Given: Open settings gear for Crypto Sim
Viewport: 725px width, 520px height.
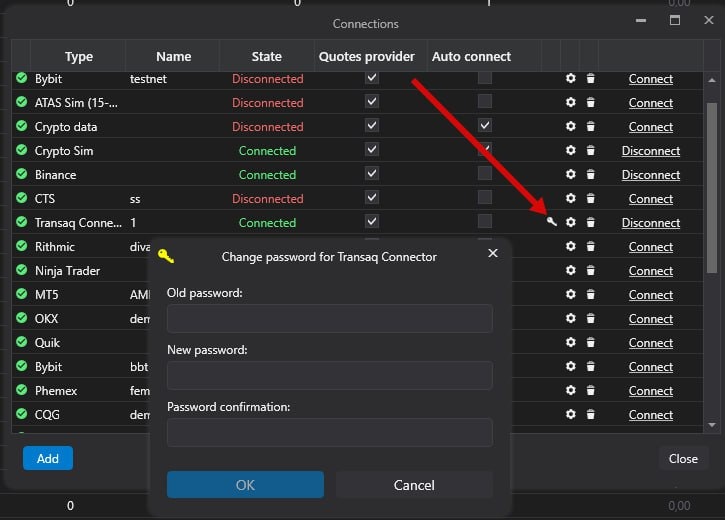Looking at the screenshot, I should pos(571,150).
